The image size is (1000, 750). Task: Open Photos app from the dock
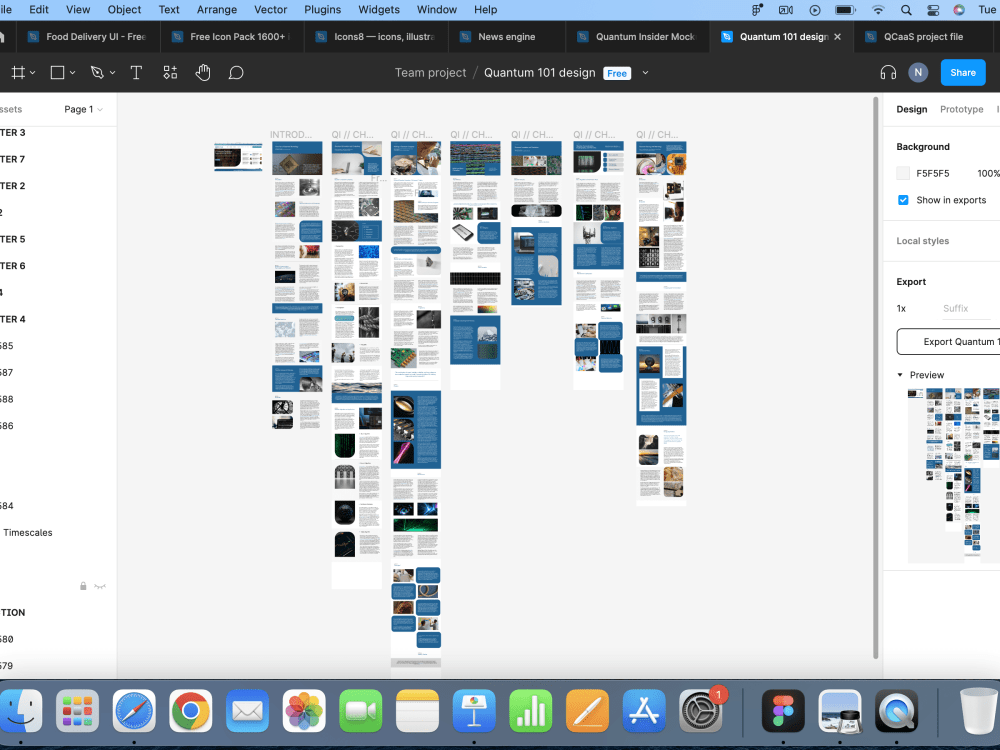(x=304, y=710)
